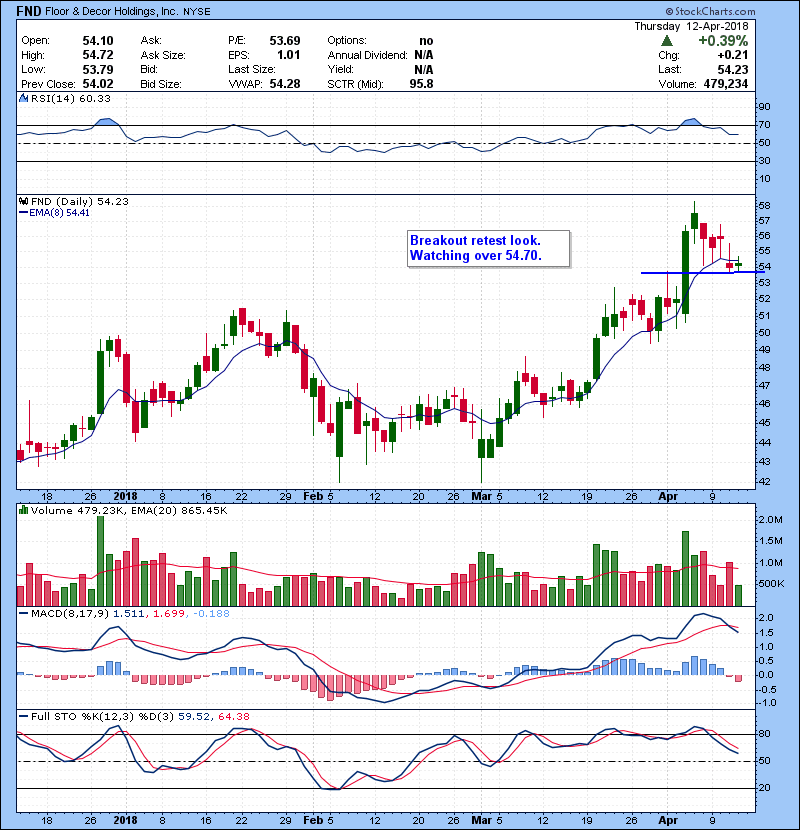Click the +0.39% percent change value

[x=723, y=41]
